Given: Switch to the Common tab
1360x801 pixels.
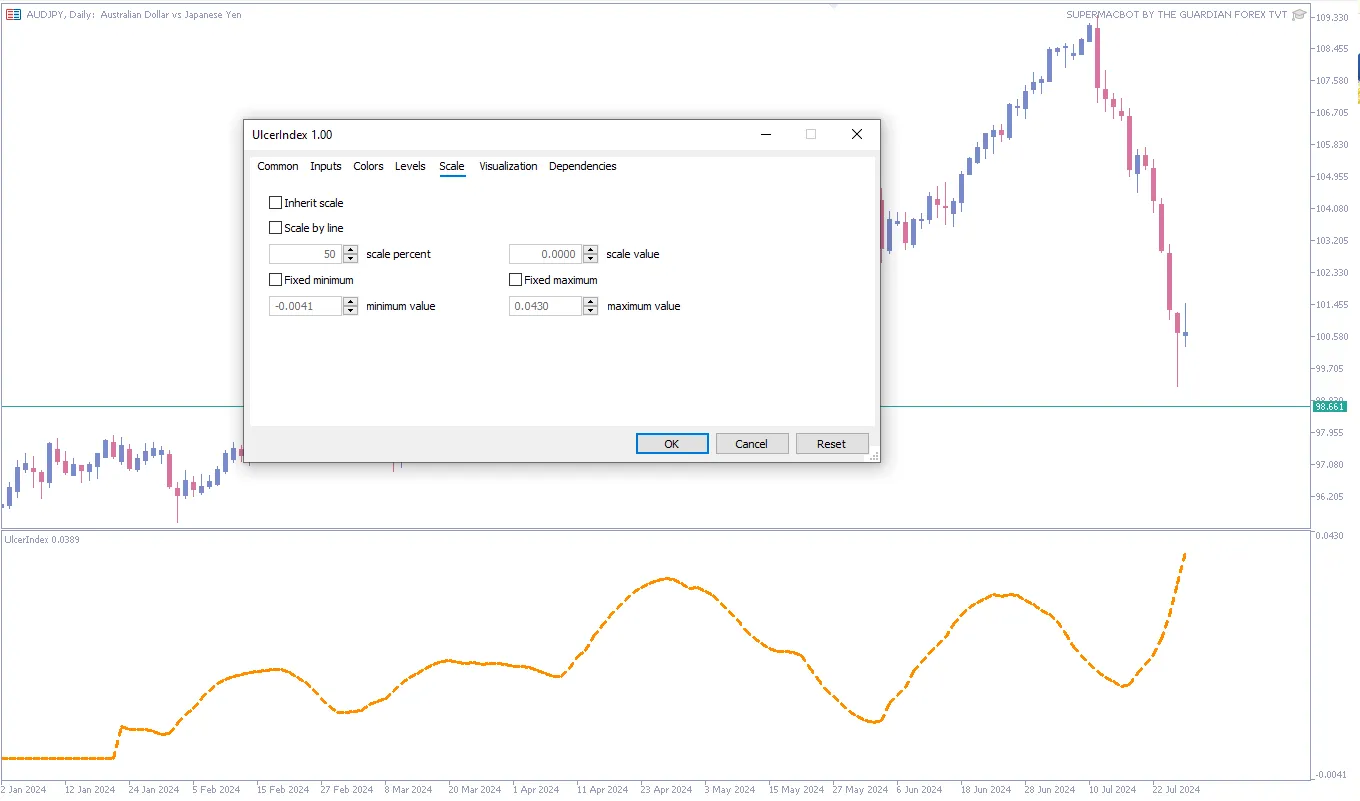Looking at the screenshot, I should pyautogui.click(x=277, y=166).
